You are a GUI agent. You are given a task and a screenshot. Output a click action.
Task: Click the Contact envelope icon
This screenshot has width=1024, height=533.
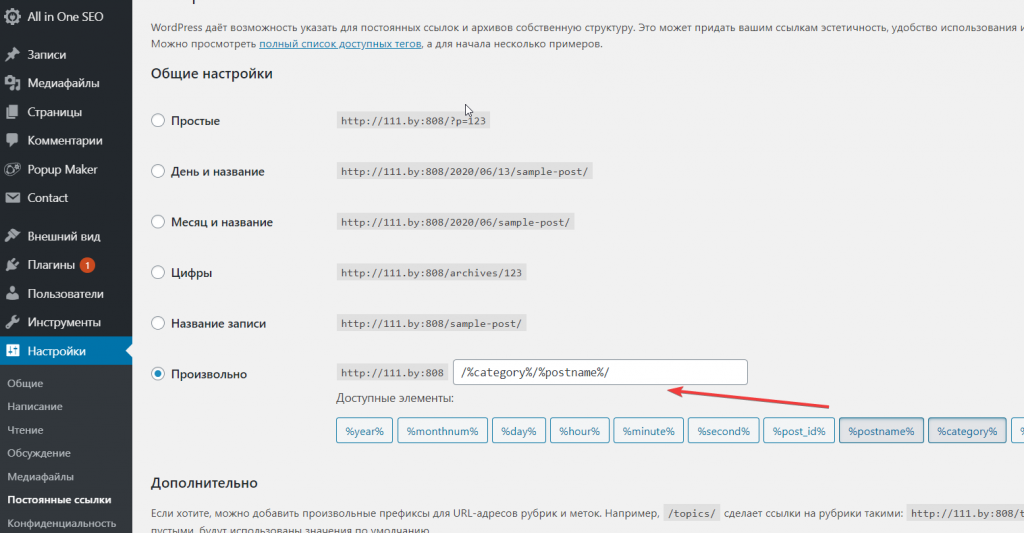(x=12, y=198)
